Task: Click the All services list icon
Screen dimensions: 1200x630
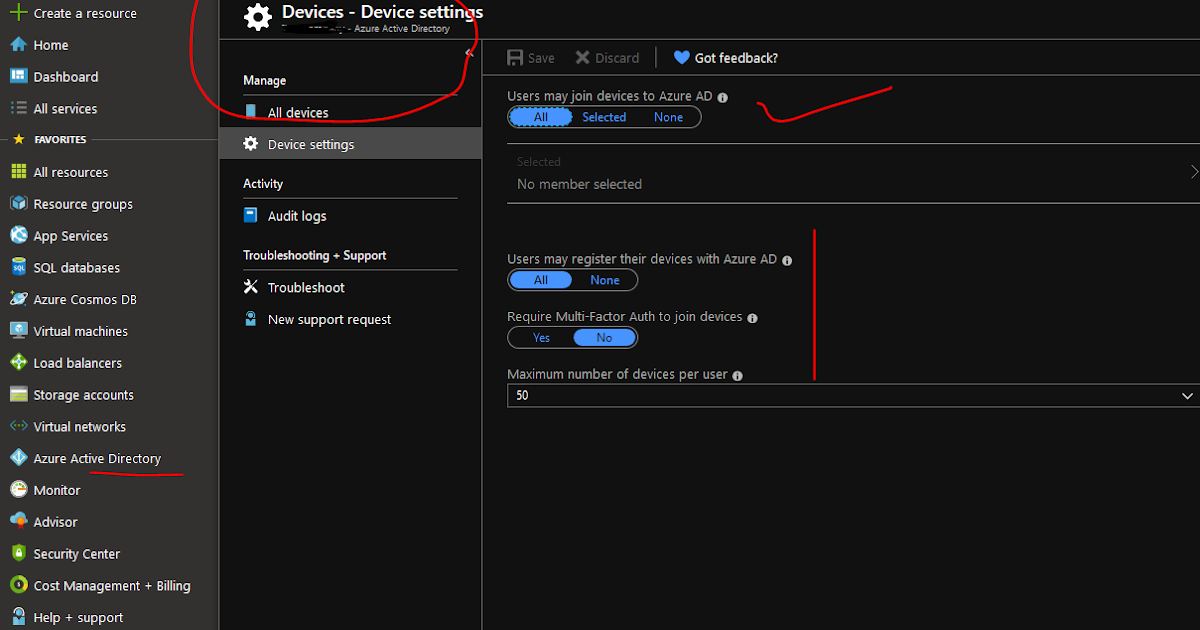Action: click(18, 108)
